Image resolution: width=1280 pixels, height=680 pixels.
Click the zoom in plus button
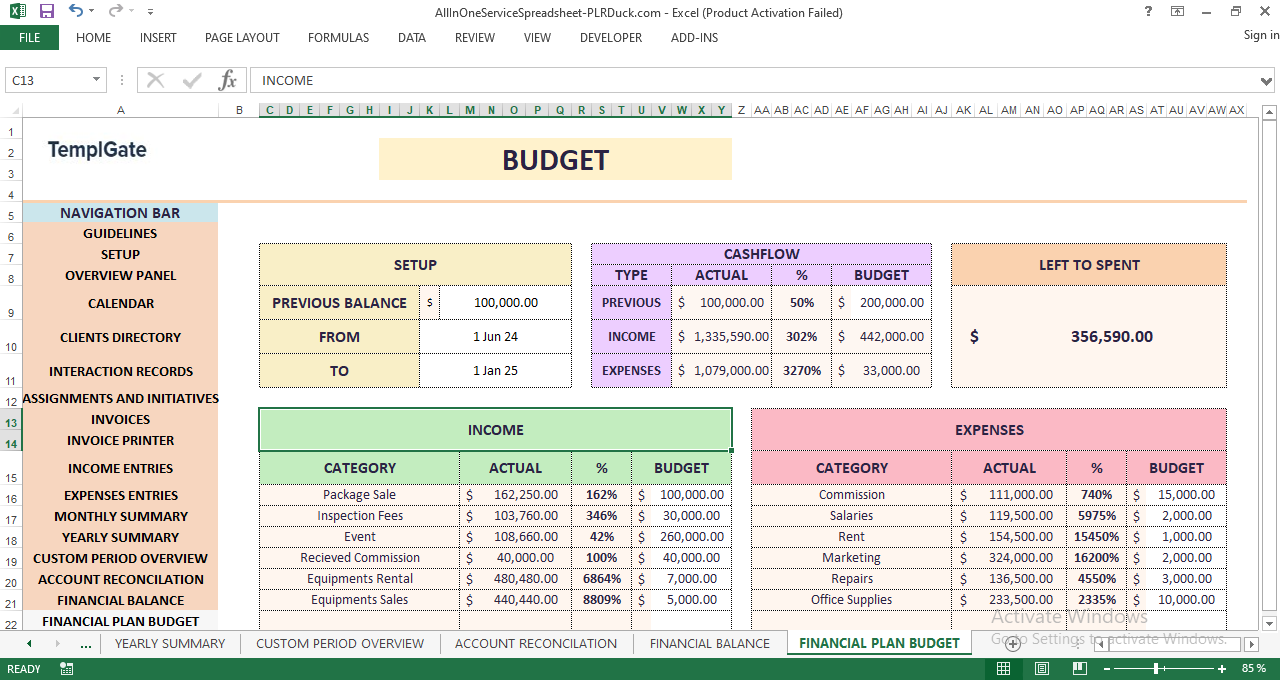[x=1222, y=669]
